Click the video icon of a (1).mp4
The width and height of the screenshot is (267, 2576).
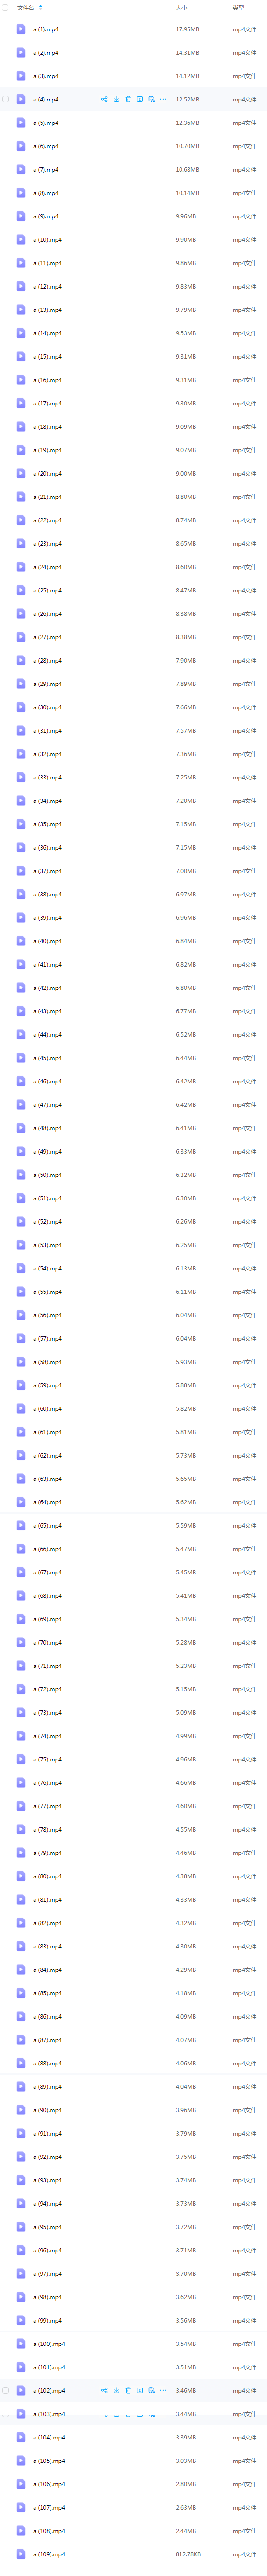pyautogui.click(x=21, y=29)
